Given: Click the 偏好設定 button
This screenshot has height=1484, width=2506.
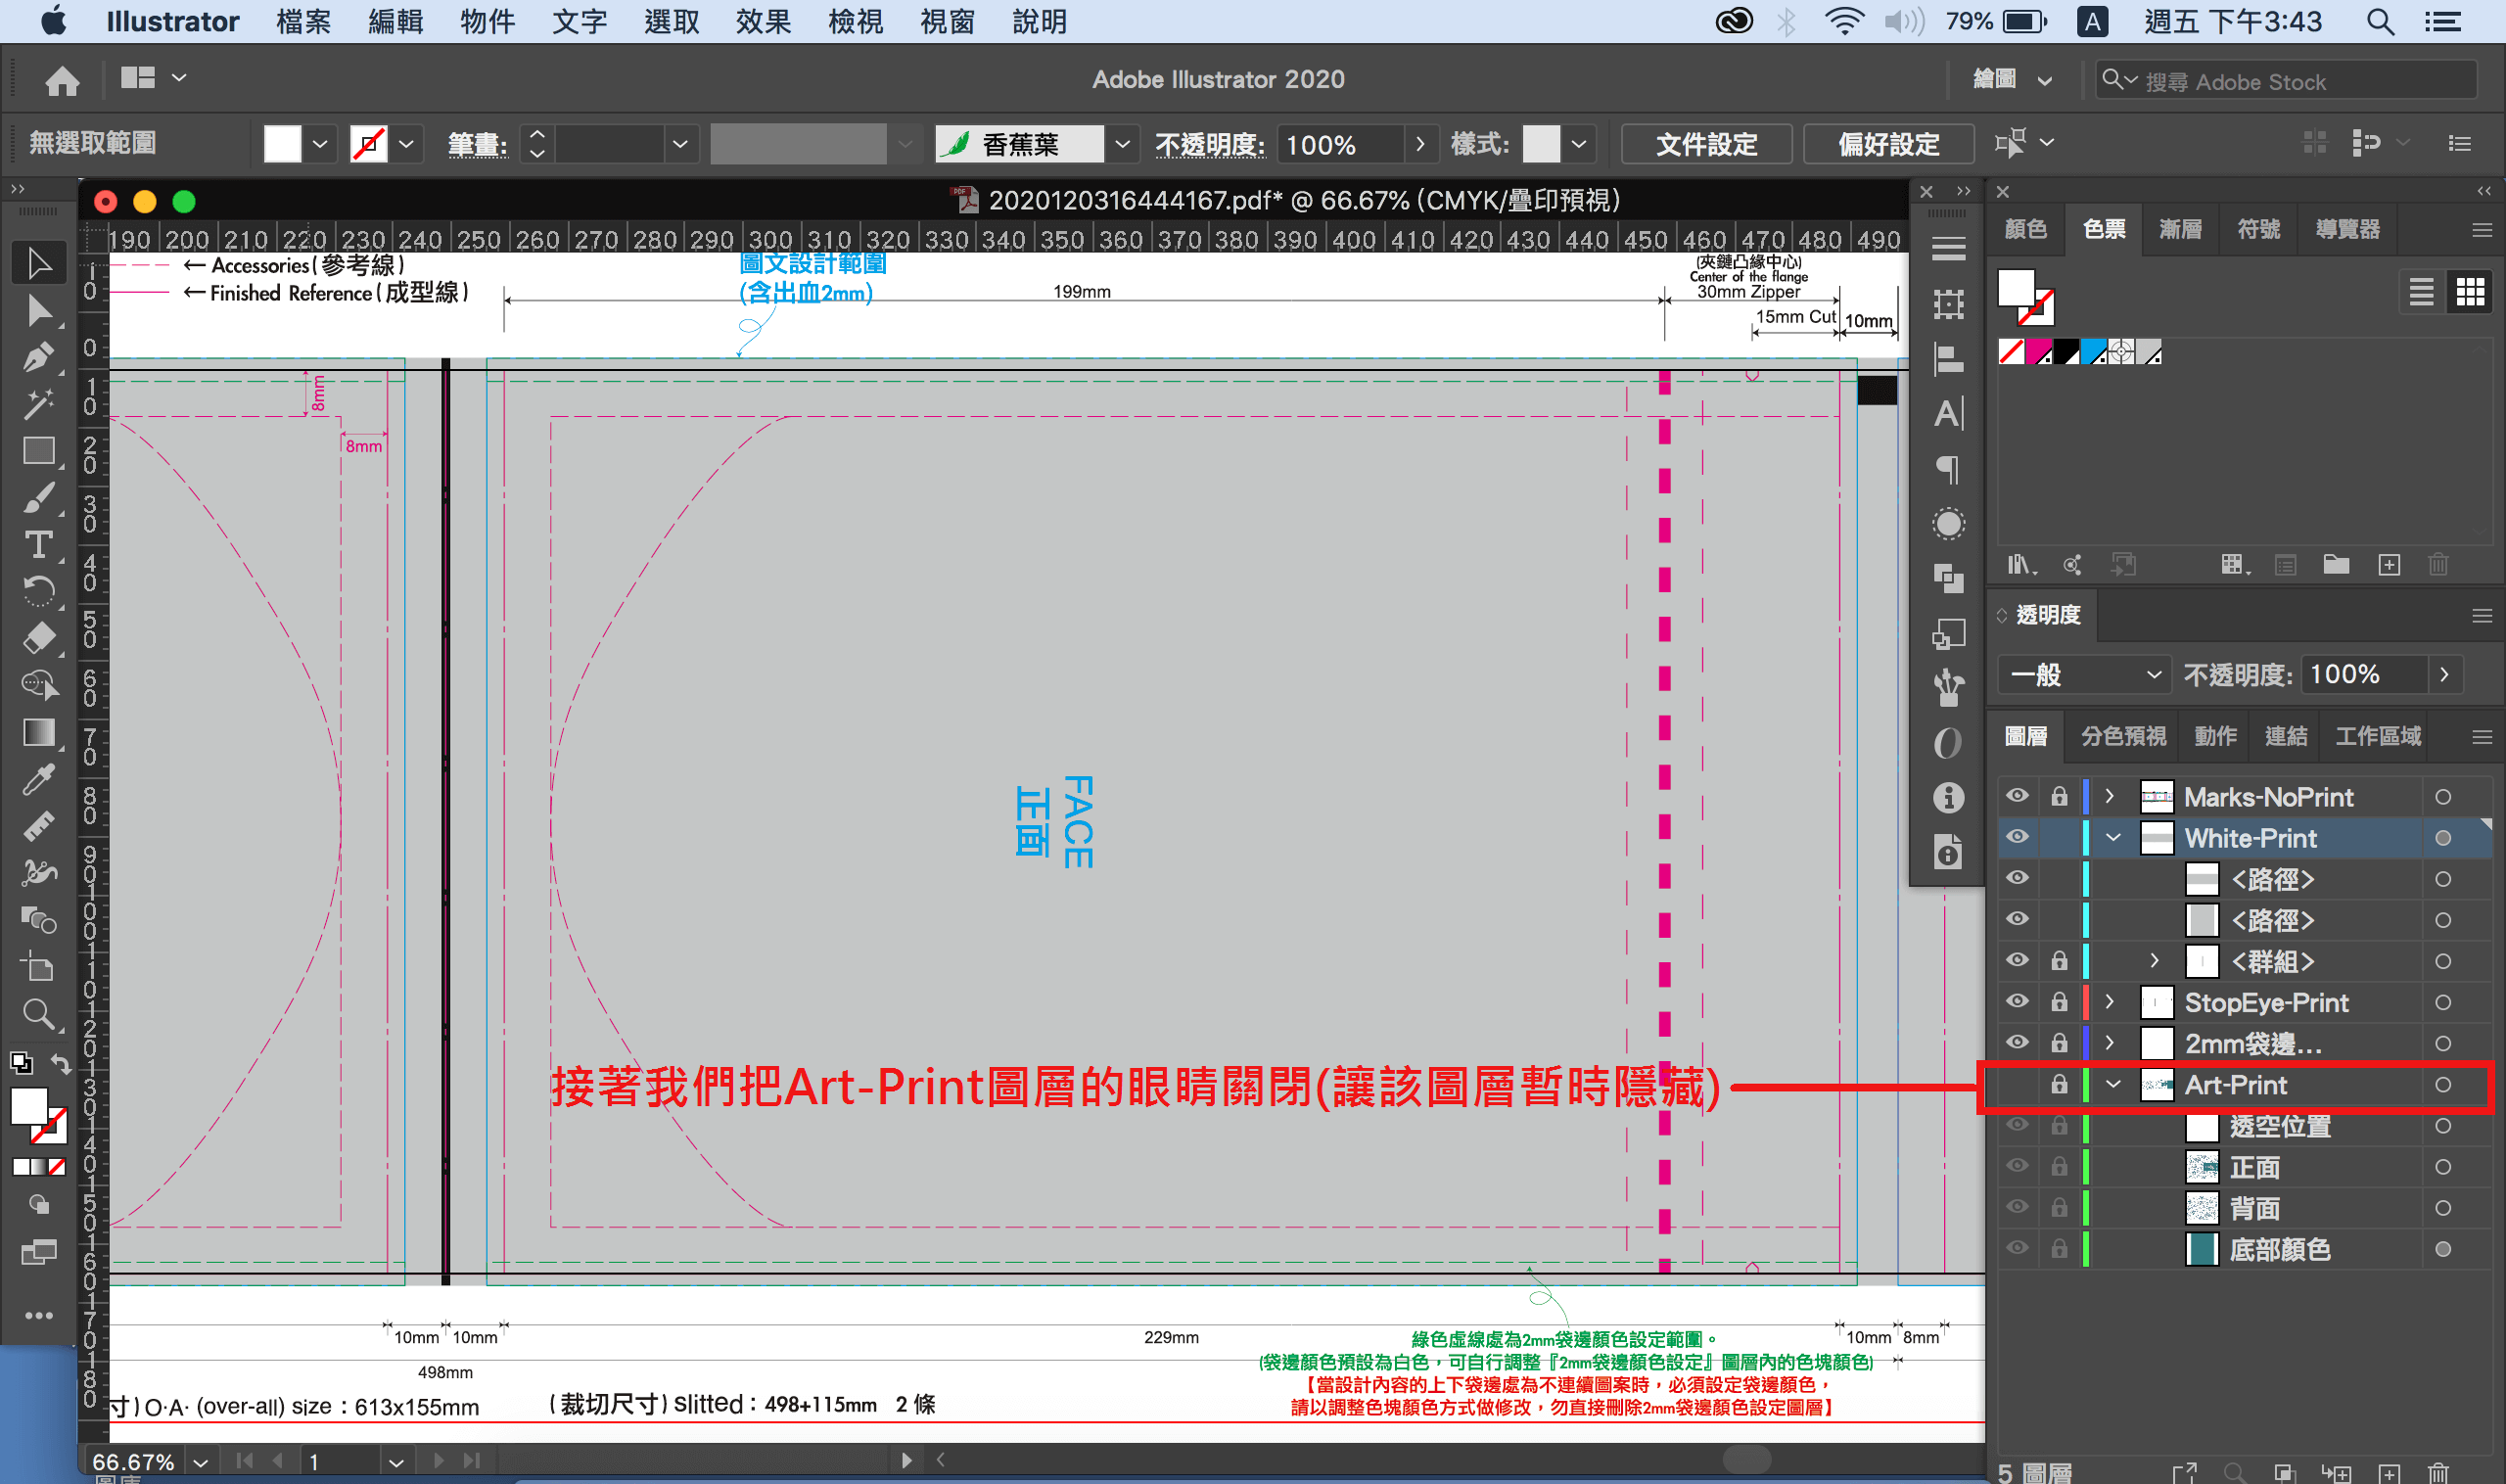Looking at the screenshot, I should (1887, 144).
